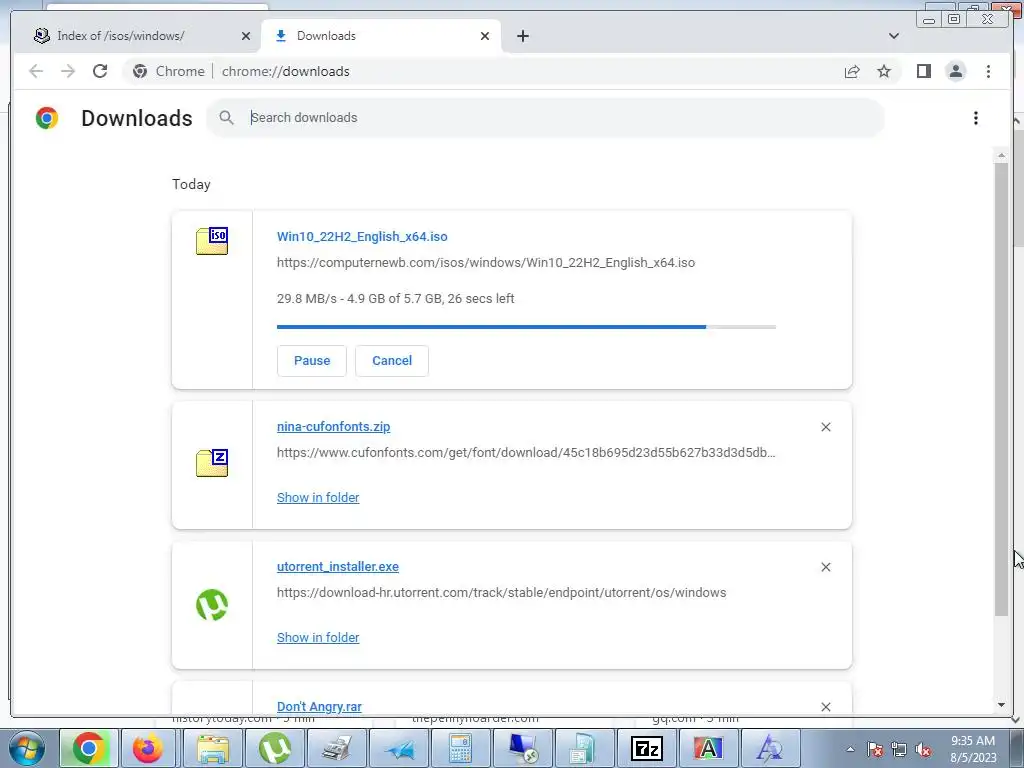
Task: Open the colorful letter A taskbar app
Action: click(x=709, y=748)
